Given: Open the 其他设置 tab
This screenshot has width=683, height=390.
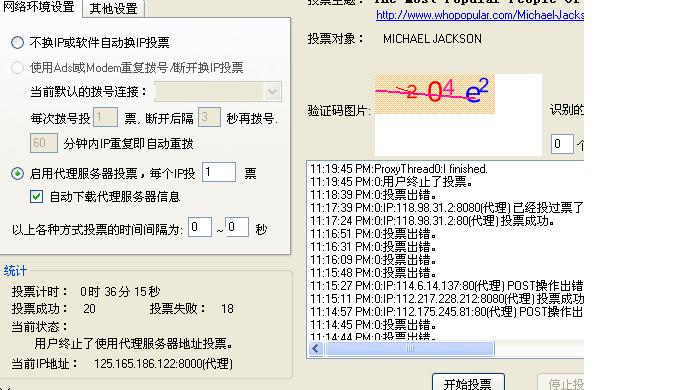Looking at the screenshot, I should point(113,9).
